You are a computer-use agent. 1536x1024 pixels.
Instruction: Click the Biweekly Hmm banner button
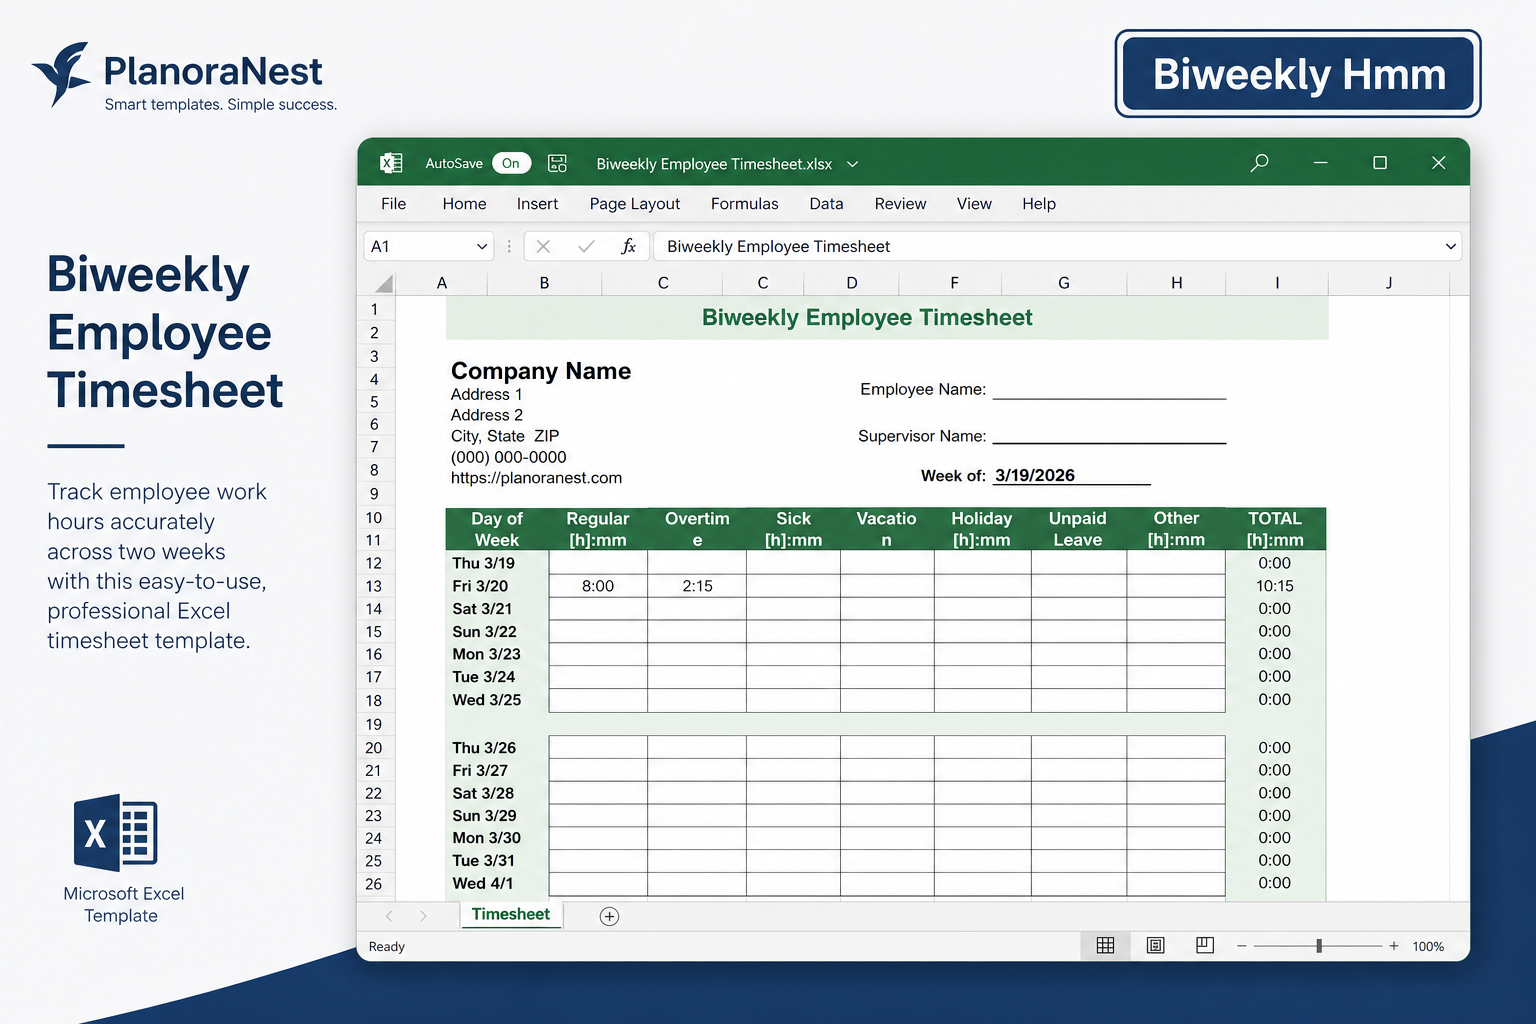1298,74
